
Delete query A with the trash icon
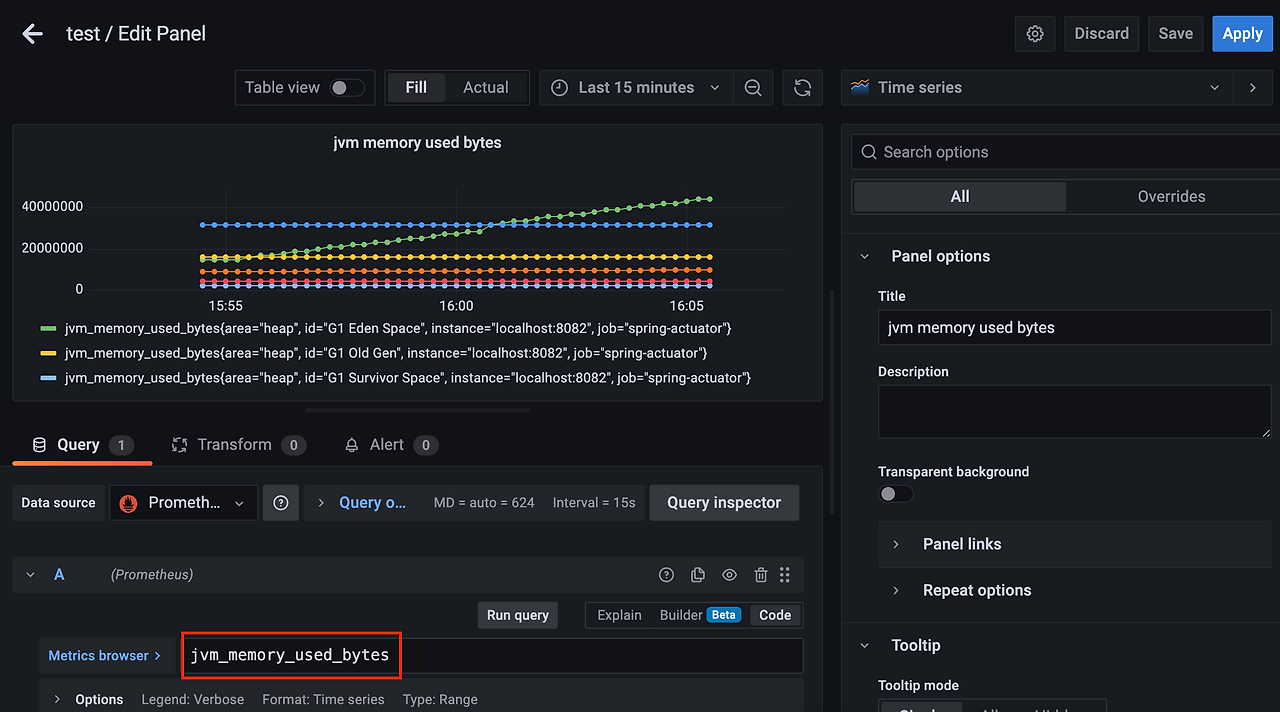tap(761, 574)
